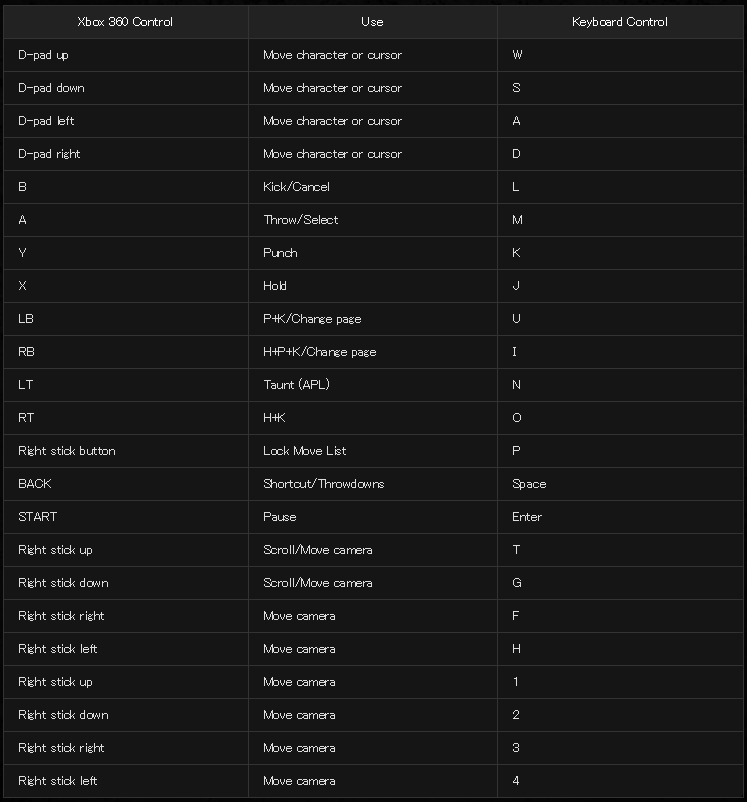Click the BACK control cell

[x=35, y=484]
